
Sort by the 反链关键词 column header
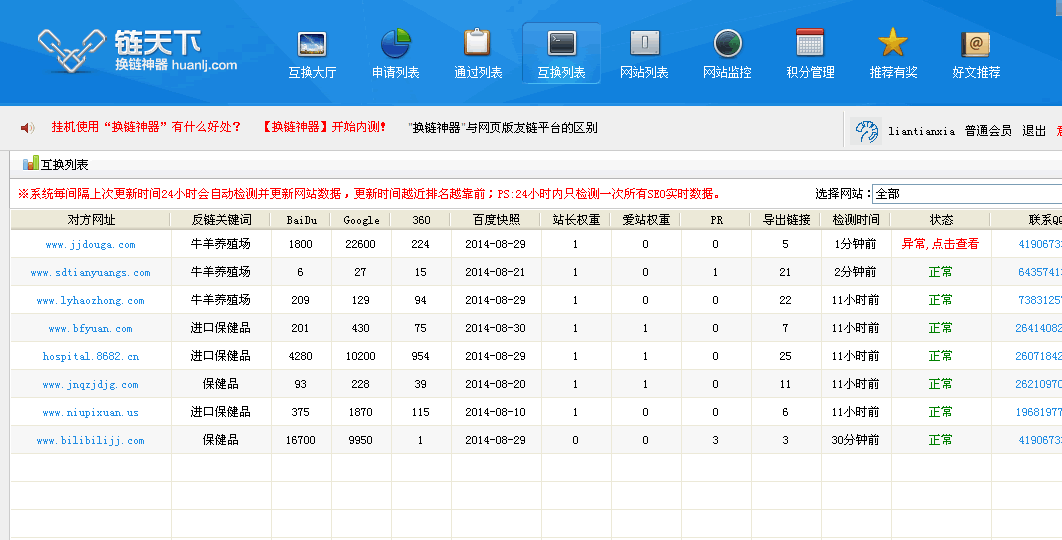point(221,220)
